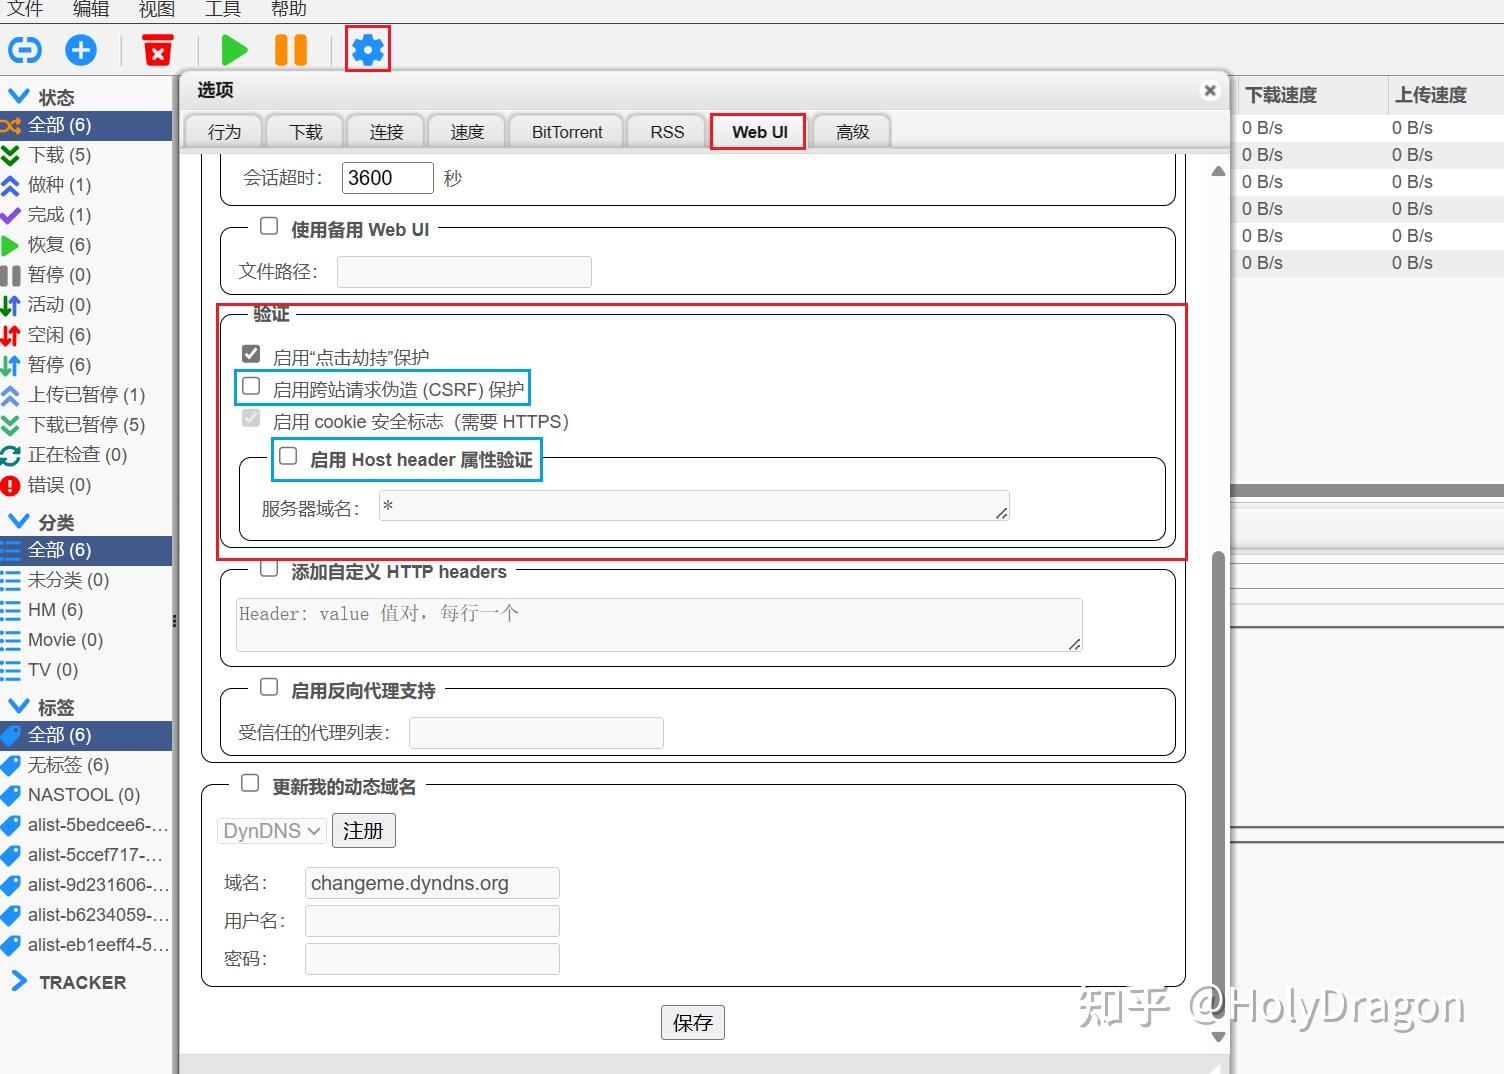Click the orange pause torrents icon

pos(290,49)
